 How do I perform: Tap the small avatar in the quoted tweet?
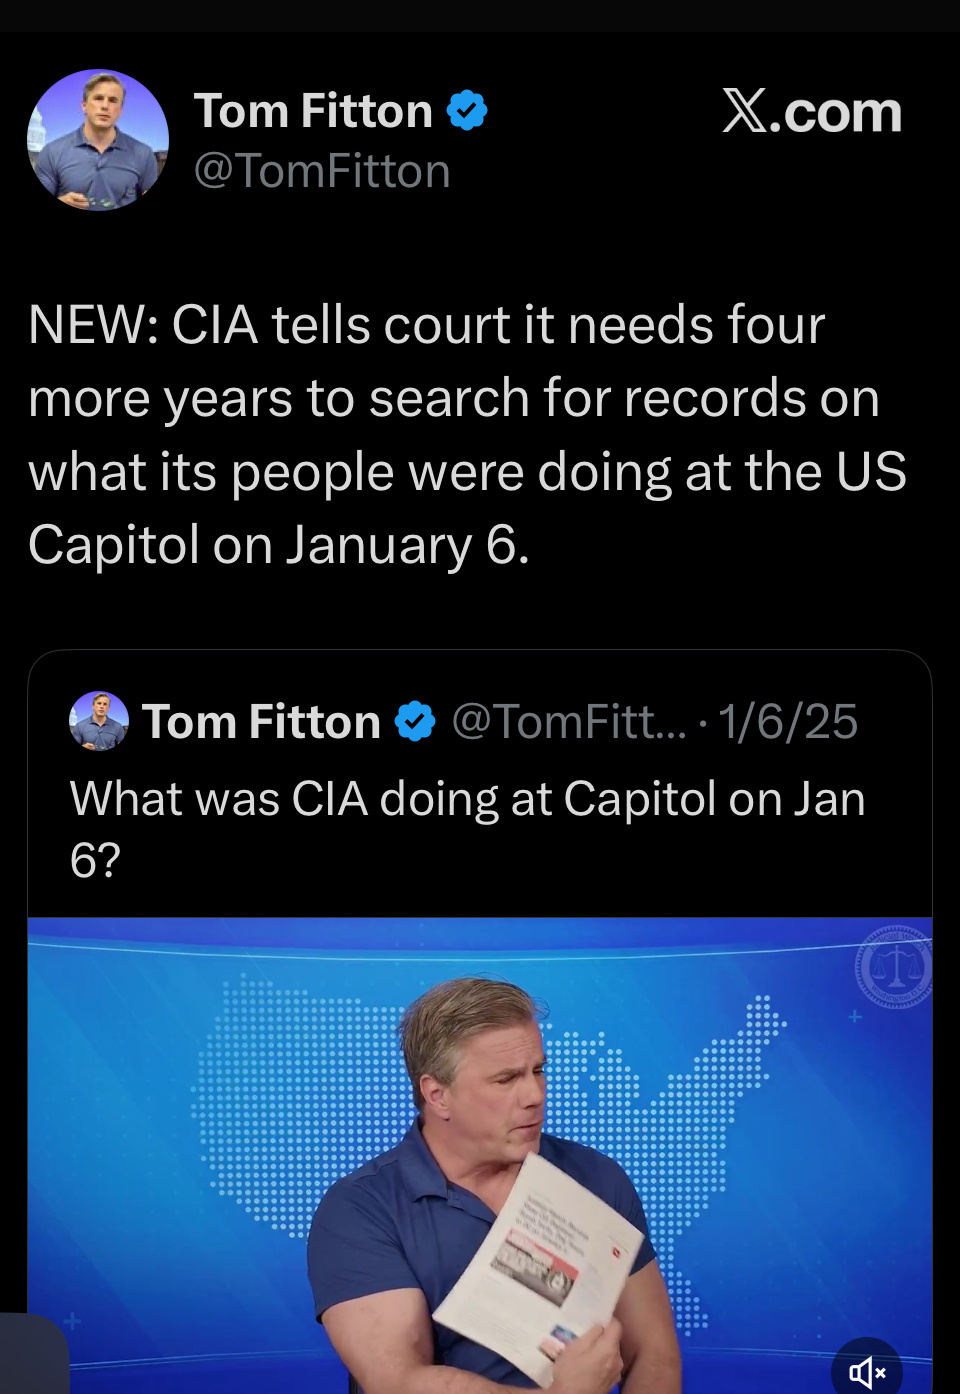pyautogui.click(x=98, y=721)
